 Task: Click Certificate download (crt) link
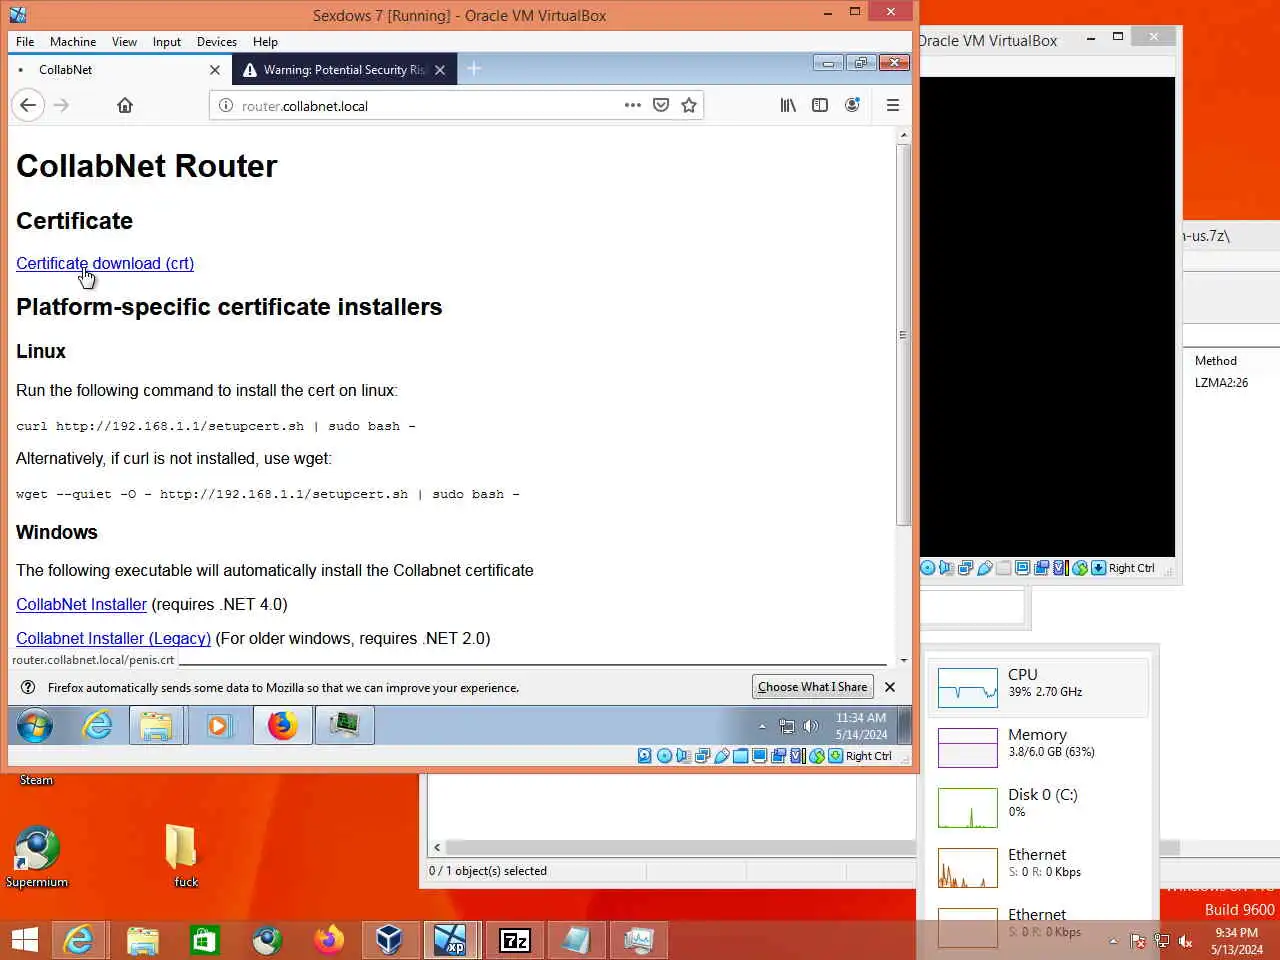point(105,263)
